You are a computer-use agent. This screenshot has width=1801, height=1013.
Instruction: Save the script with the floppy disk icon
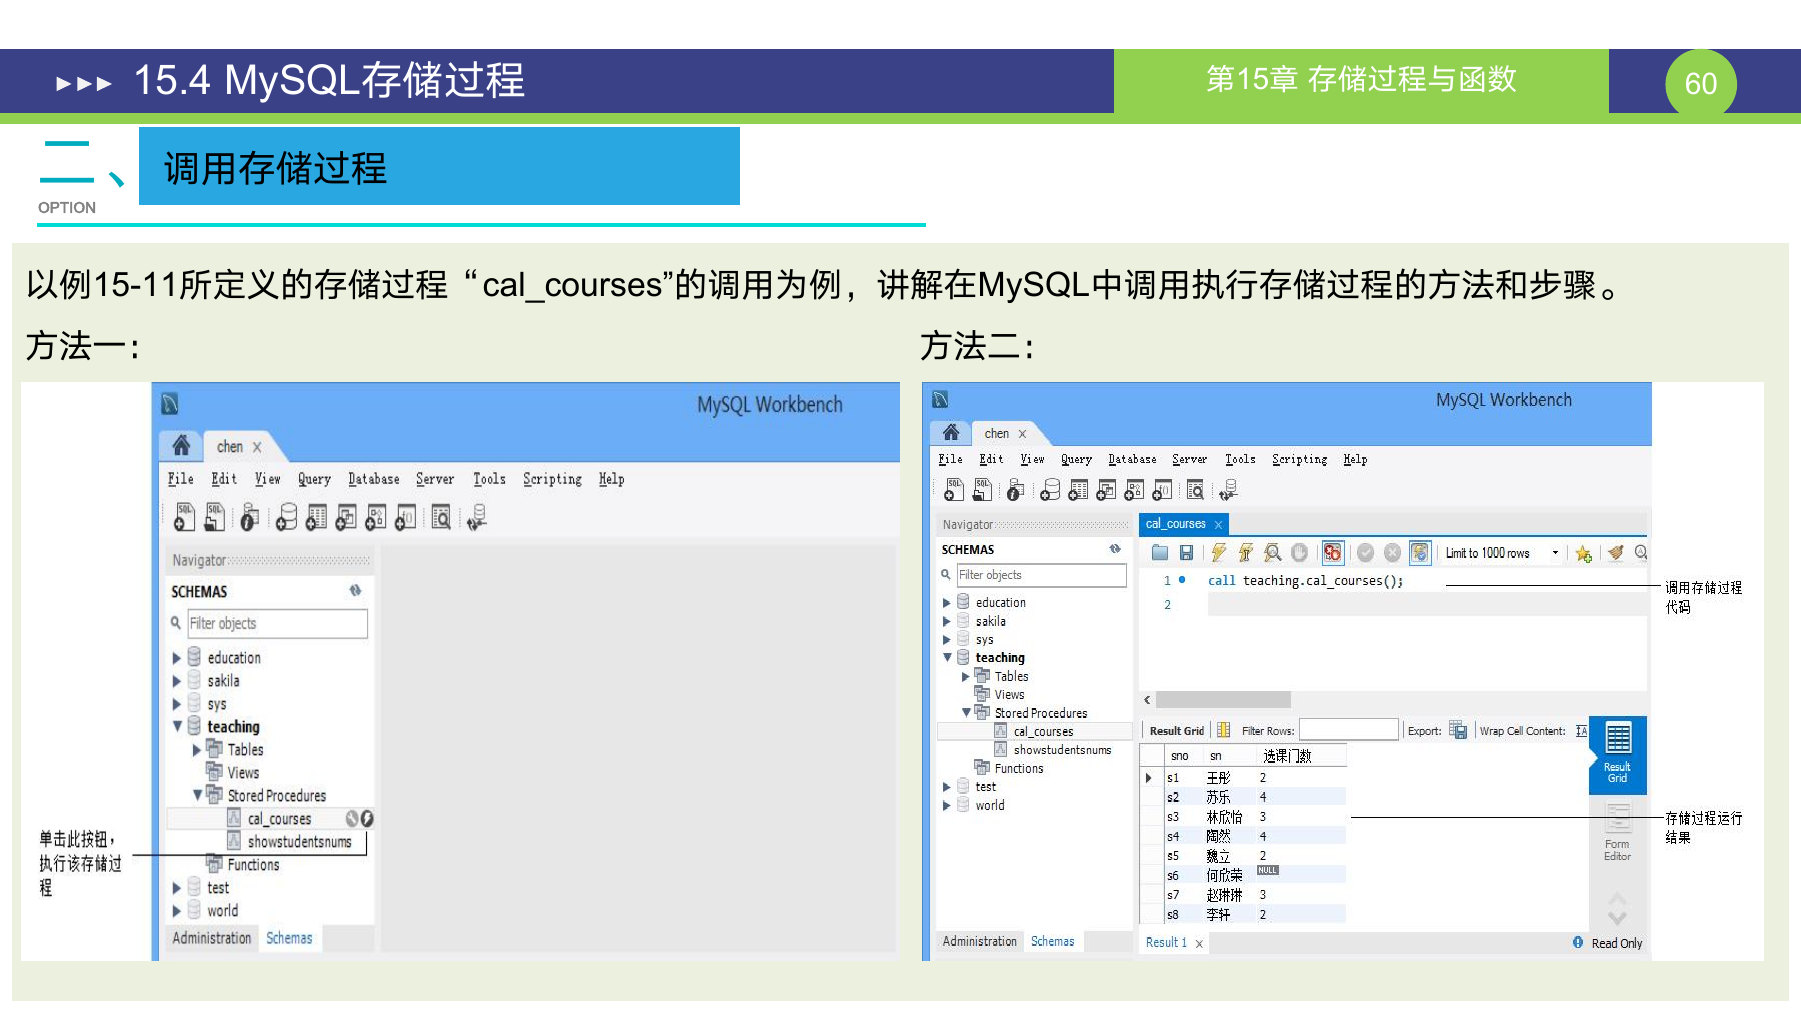tap(1186, 552)
